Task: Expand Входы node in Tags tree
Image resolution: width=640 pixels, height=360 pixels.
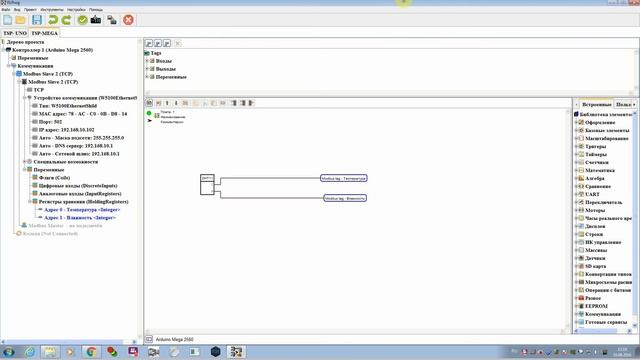Action: 147,61
